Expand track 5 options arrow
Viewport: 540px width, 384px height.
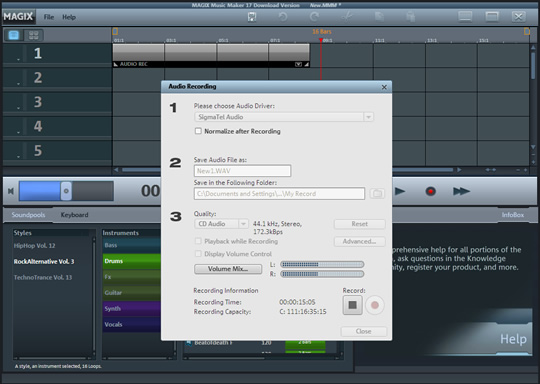[18, 157]
